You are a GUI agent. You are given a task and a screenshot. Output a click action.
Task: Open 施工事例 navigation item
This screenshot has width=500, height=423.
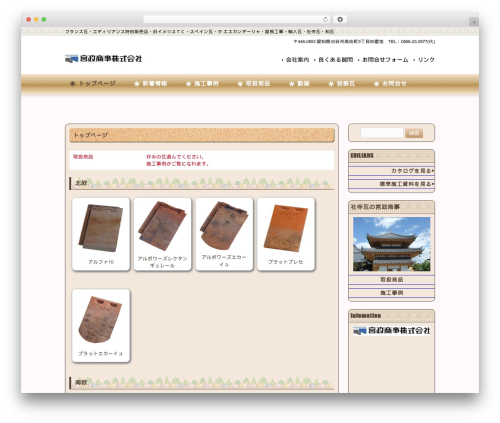202,83
